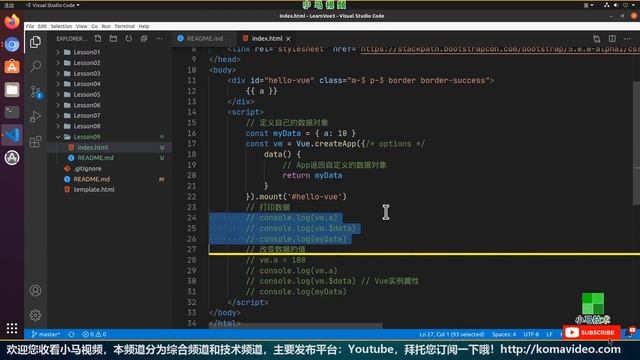Open the Run and Debug view
Viewport: 640px width, 360px height.
[x=36, y=117]
